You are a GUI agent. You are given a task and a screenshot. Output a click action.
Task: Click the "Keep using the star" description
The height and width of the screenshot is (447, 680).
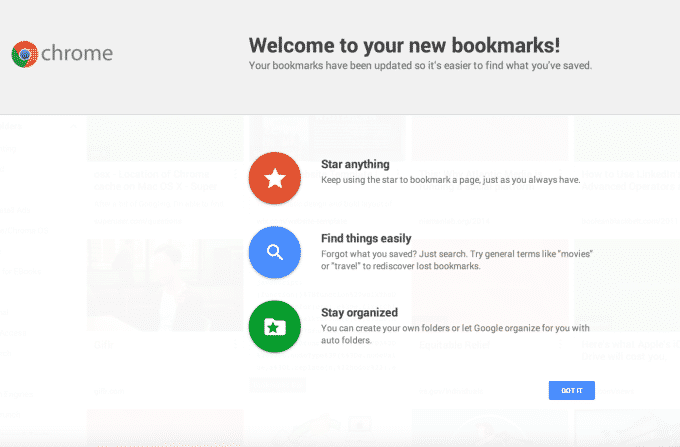tap(450, 181)
